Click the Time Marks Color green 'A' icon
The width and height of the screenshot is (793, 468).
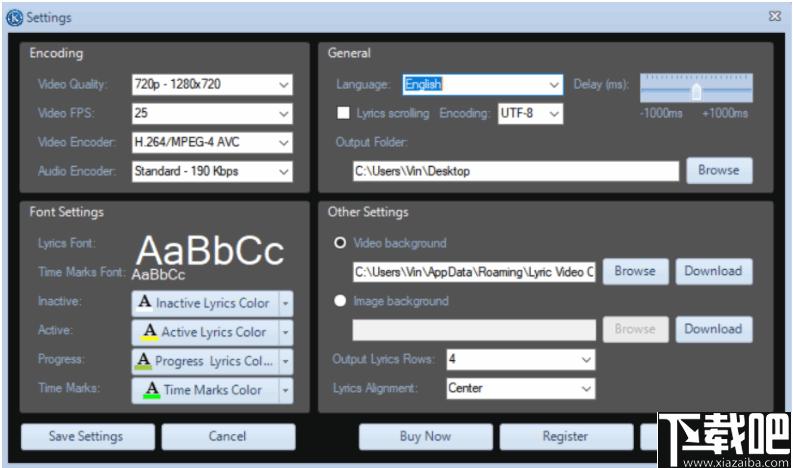[x=152, y=390]
